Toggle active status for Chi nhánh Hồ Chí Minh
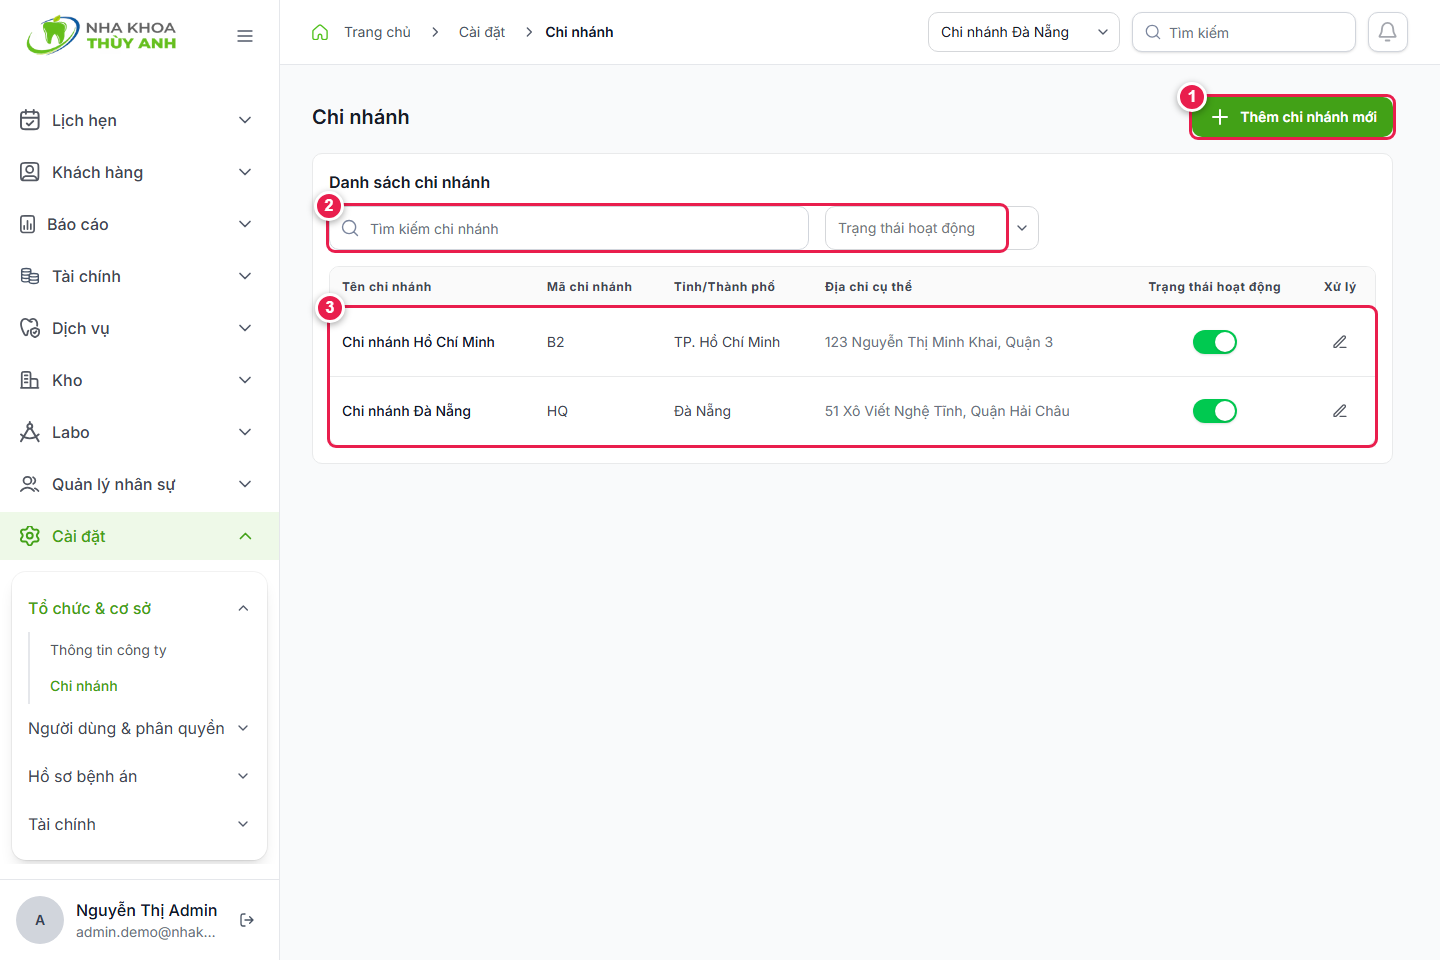 (x=1215, y=342)
